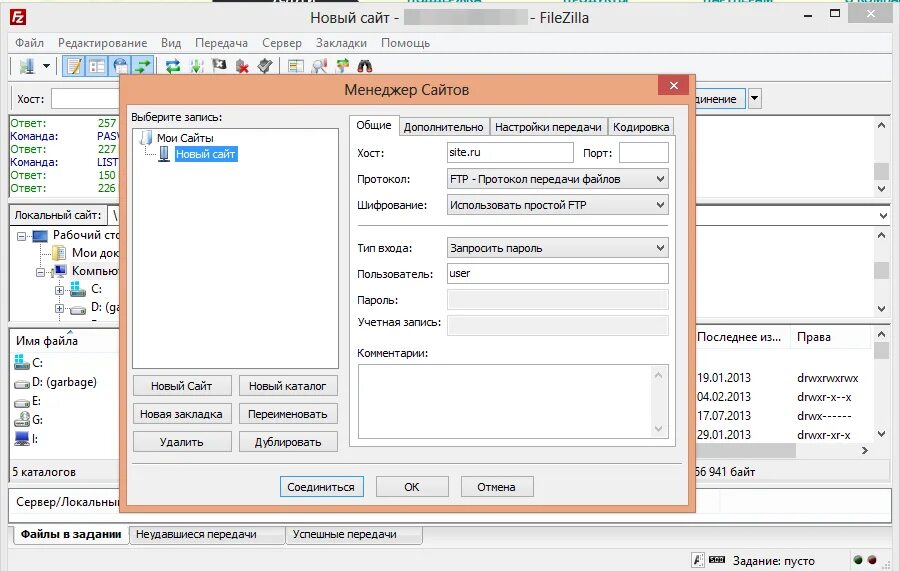Click the Удалить button
This screenshot has width=900, height=571.
tap(182, 442)
